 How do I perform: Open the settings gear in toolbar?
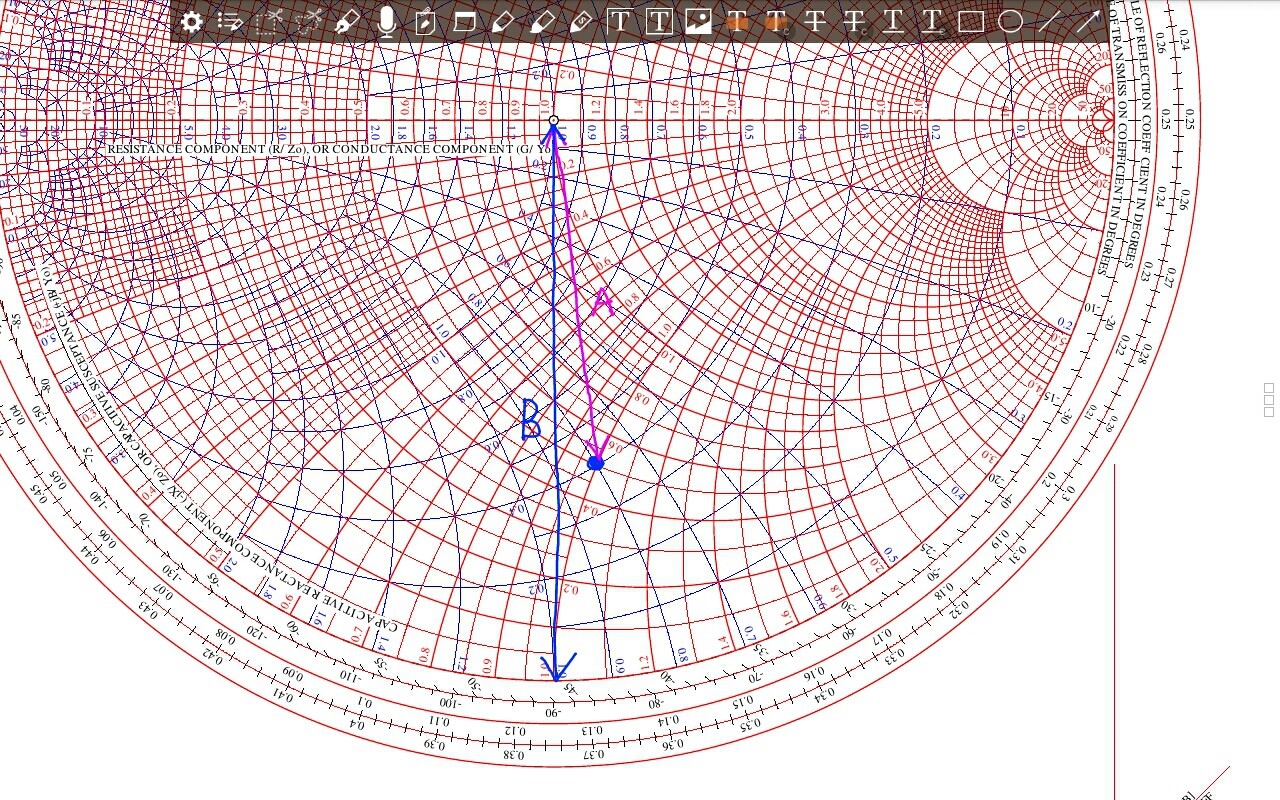(x=191, y=21)
